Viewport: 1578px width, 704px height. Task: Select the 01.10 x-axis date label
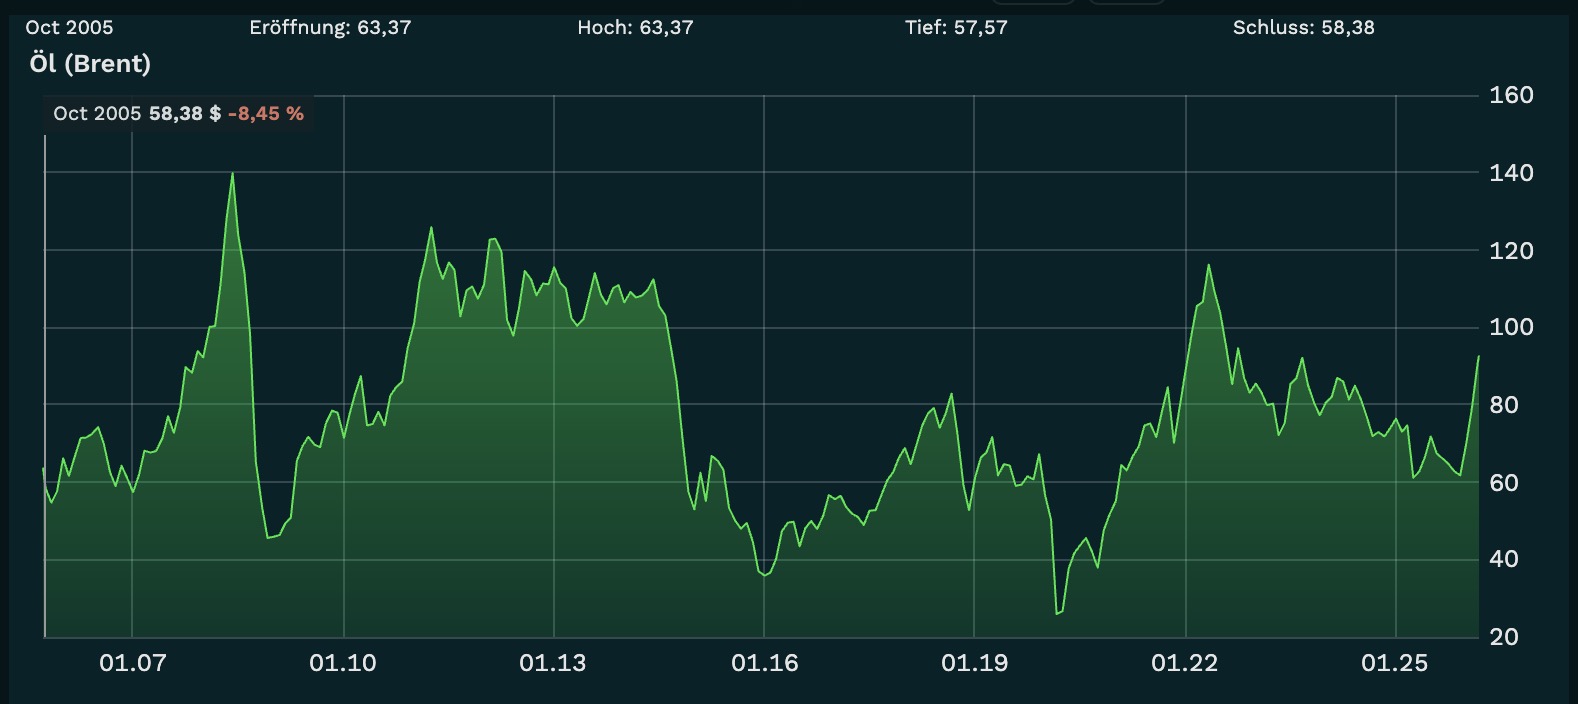[343, 663]
